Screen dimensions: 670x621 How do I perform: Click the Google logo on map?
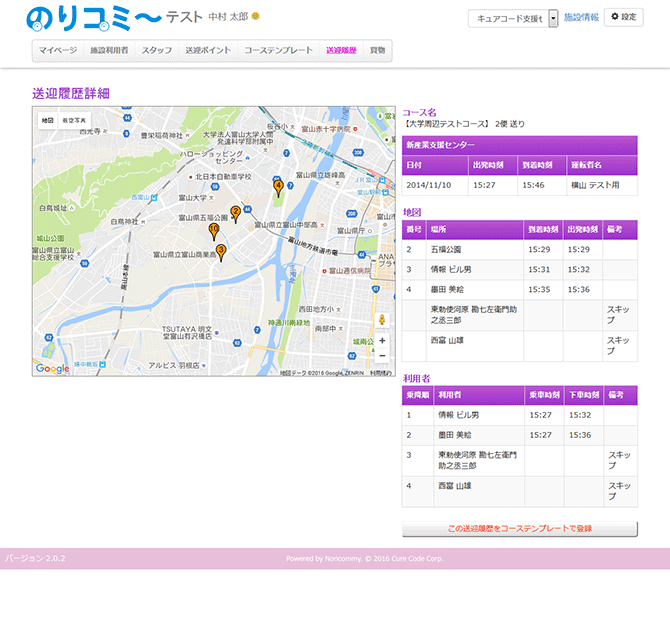pyautogui.click(x=52, y=368)
